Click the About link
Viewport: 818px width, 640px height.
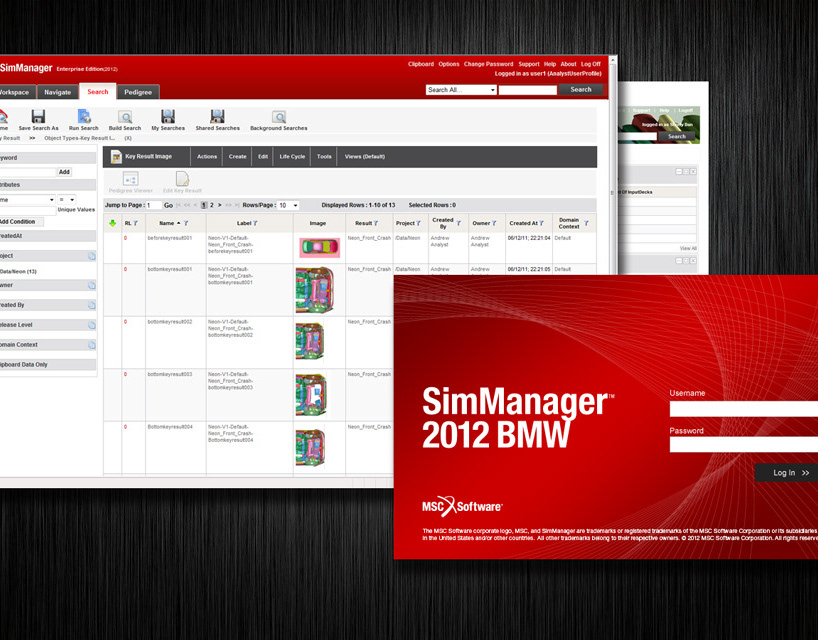coord(568,64)
